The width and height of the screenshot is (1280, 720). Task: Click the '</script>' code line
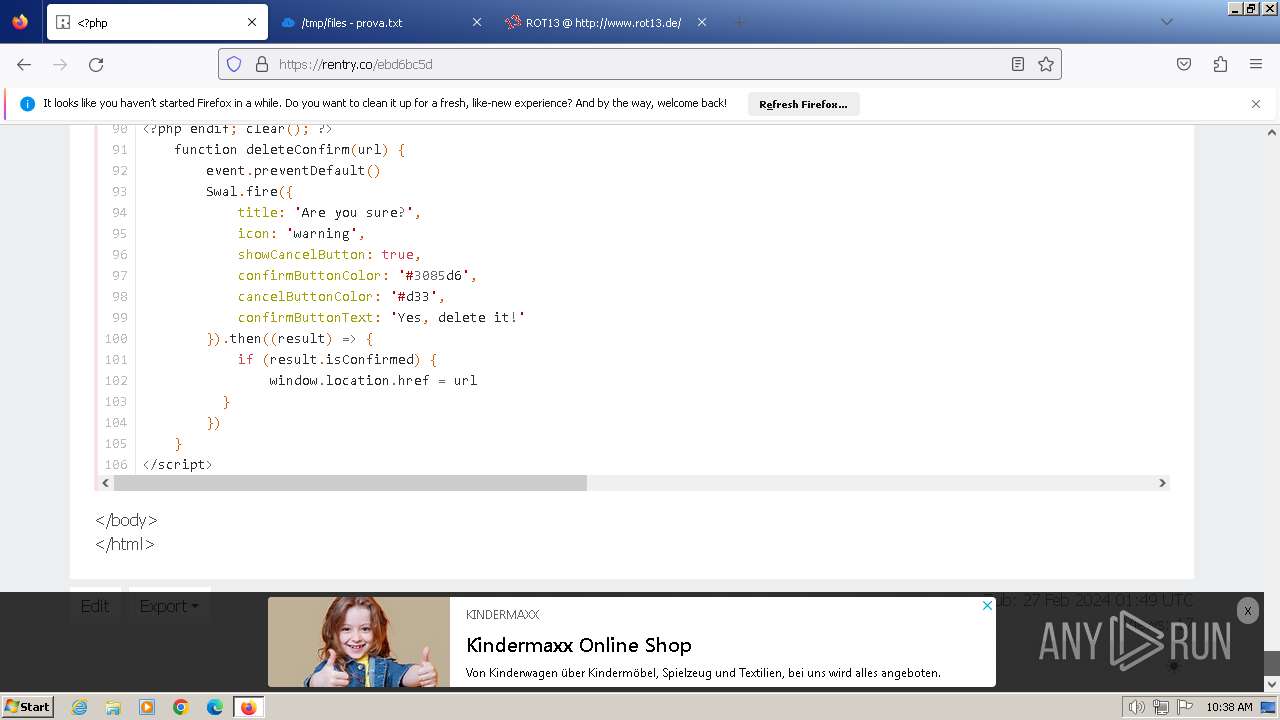pos(177,464)
